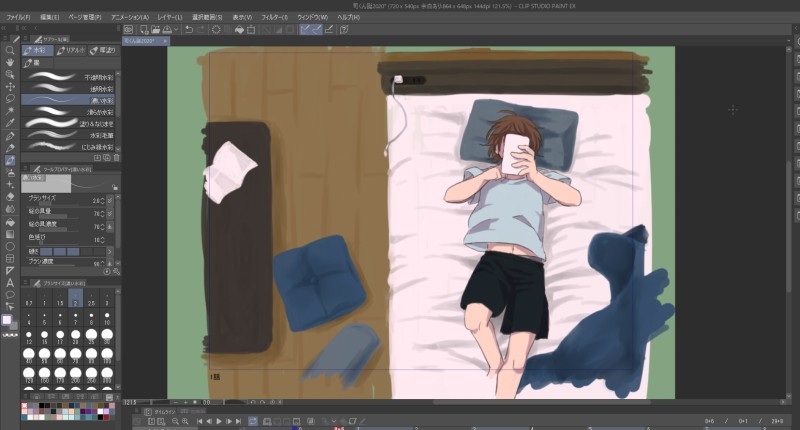Select the main drawing color swatch

[x=7, y=320]
